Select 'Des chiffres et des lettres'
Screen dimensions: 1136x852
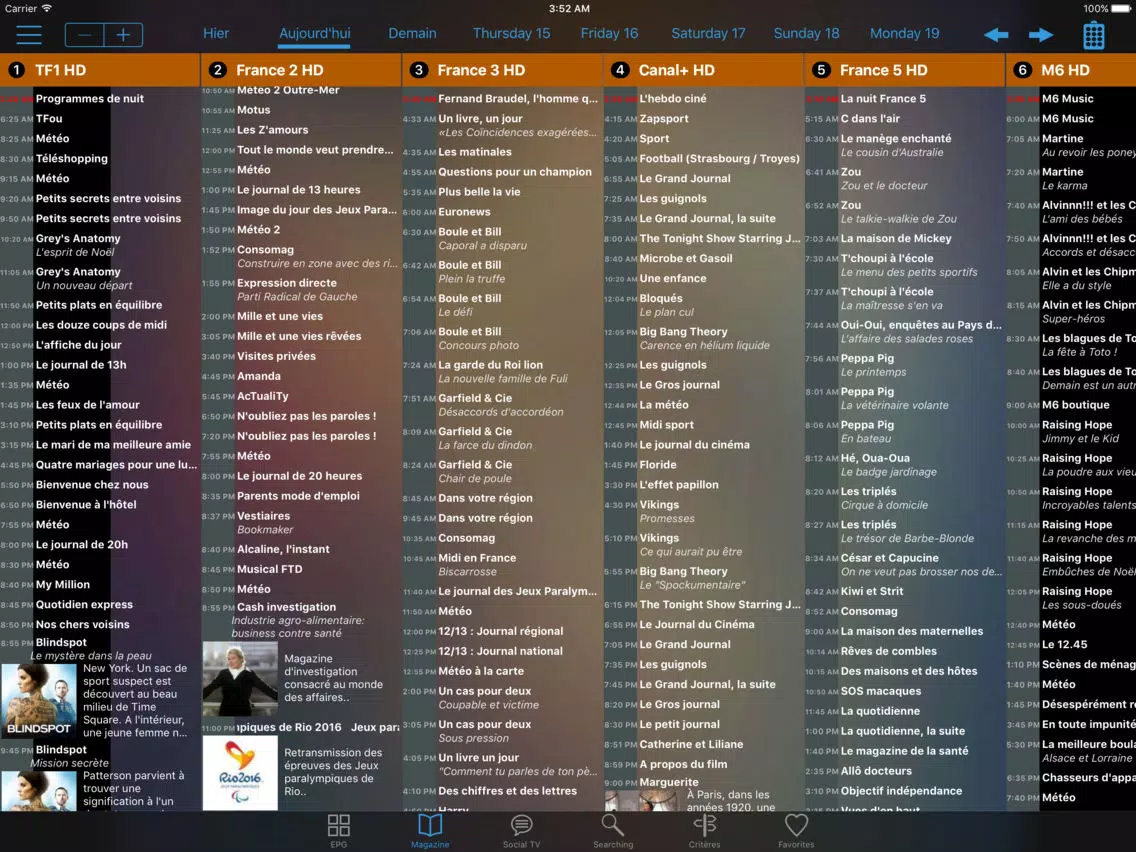click(508, 791)
